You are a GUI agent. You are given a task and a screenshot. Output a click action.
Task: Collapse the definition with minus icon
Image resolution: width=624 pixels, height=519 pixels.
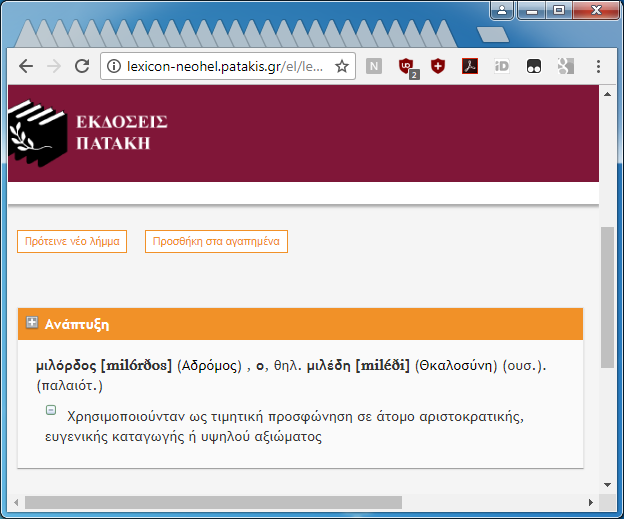[x=51, y=410]
